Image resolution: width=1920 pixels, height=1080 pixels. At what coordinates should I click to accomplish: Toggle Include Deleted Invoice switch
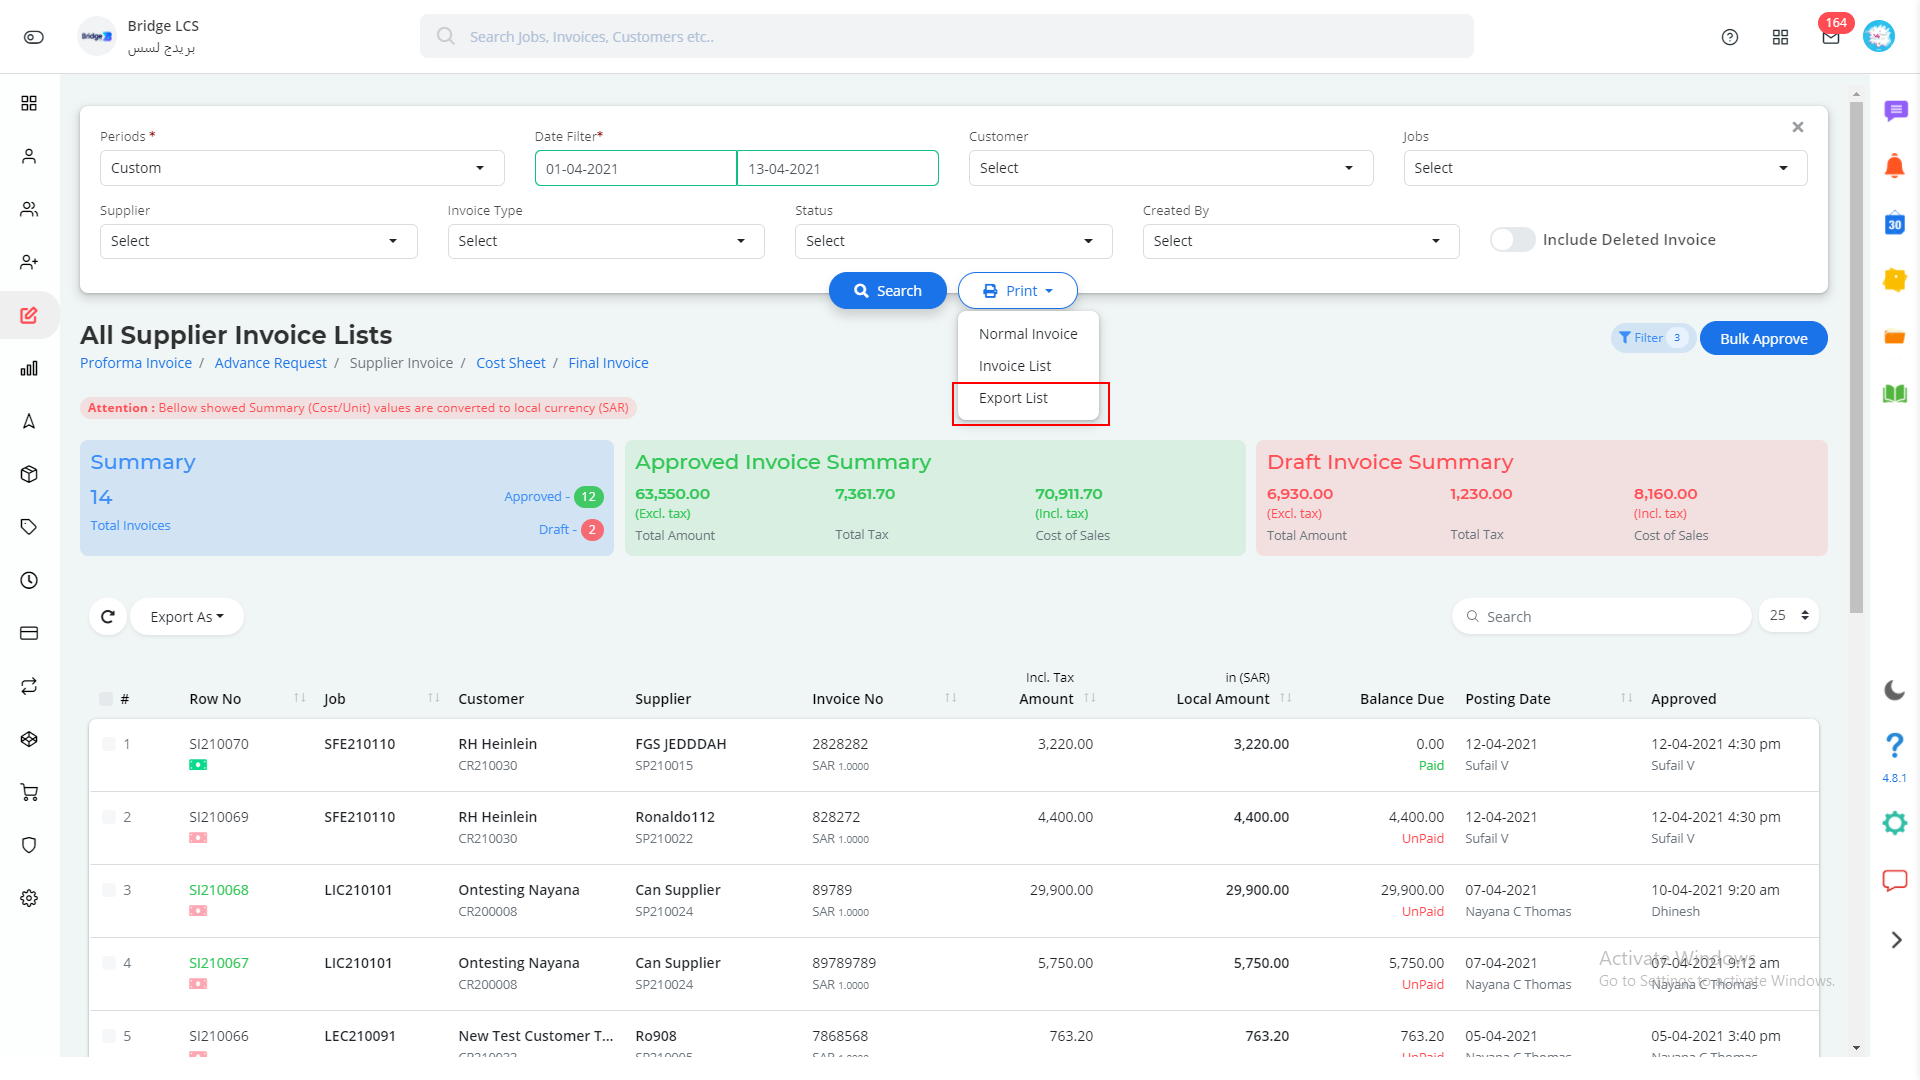click(x=1512, y=240)
